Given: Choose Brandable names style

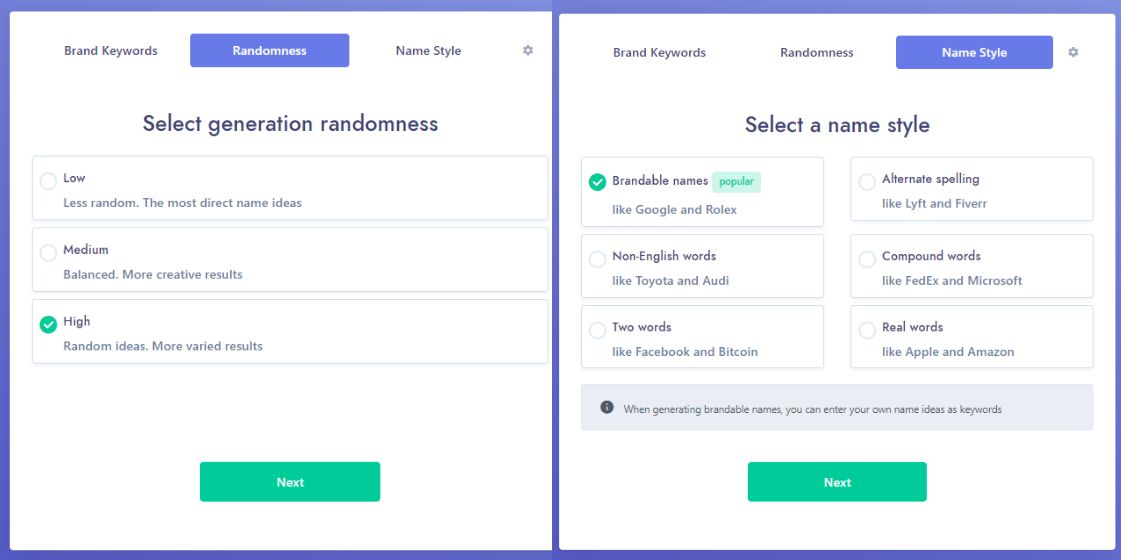Looking at the screenshot, I should tap(702, 192).
